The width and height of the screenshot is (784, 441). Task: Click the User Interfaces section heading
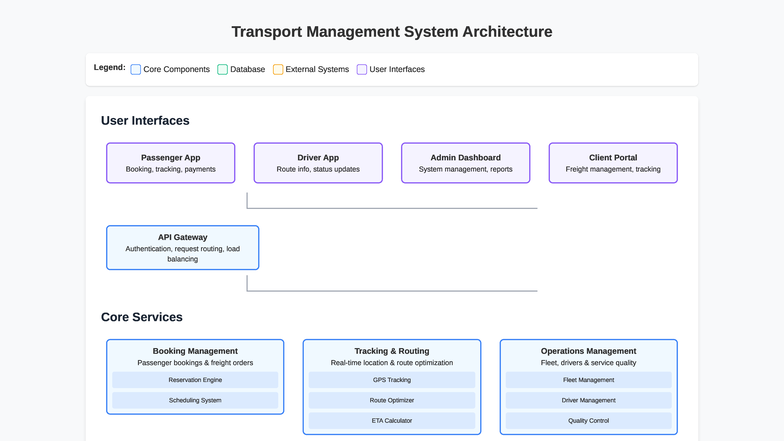[145, 120]
